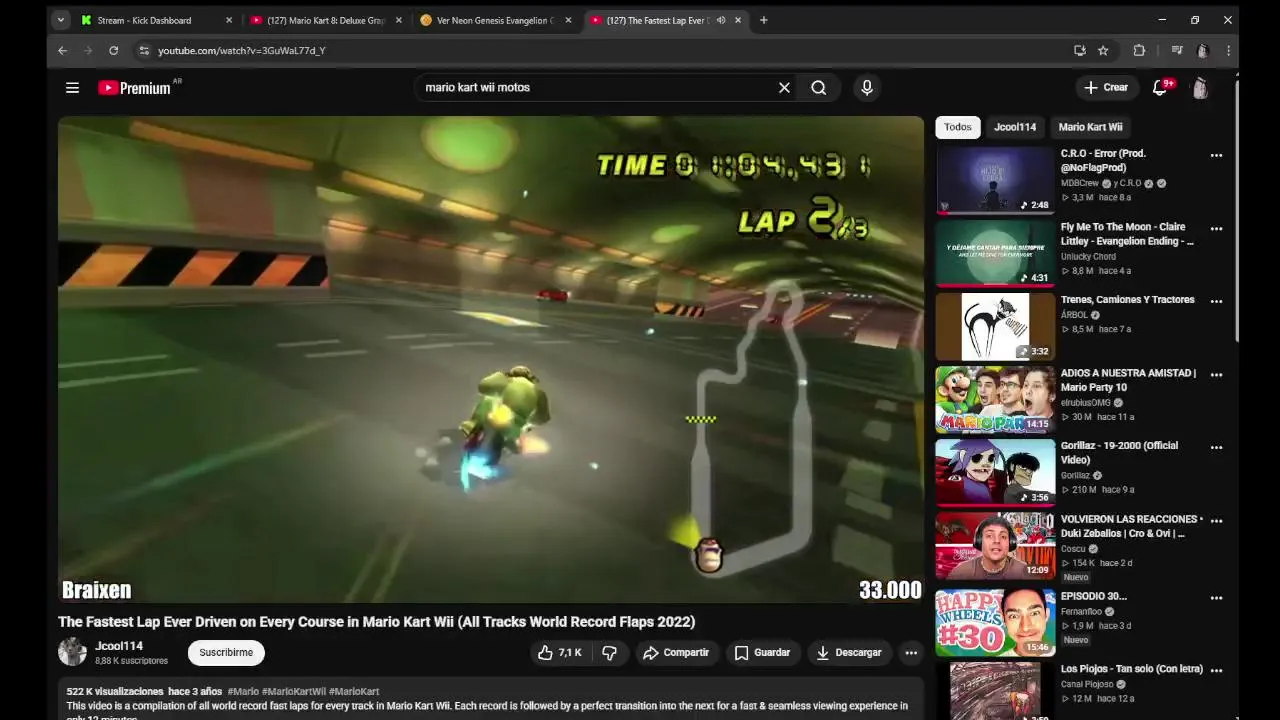This screenshot has width=1280, height=720.
Task: Go back in browser history
Action: (62, 50)
